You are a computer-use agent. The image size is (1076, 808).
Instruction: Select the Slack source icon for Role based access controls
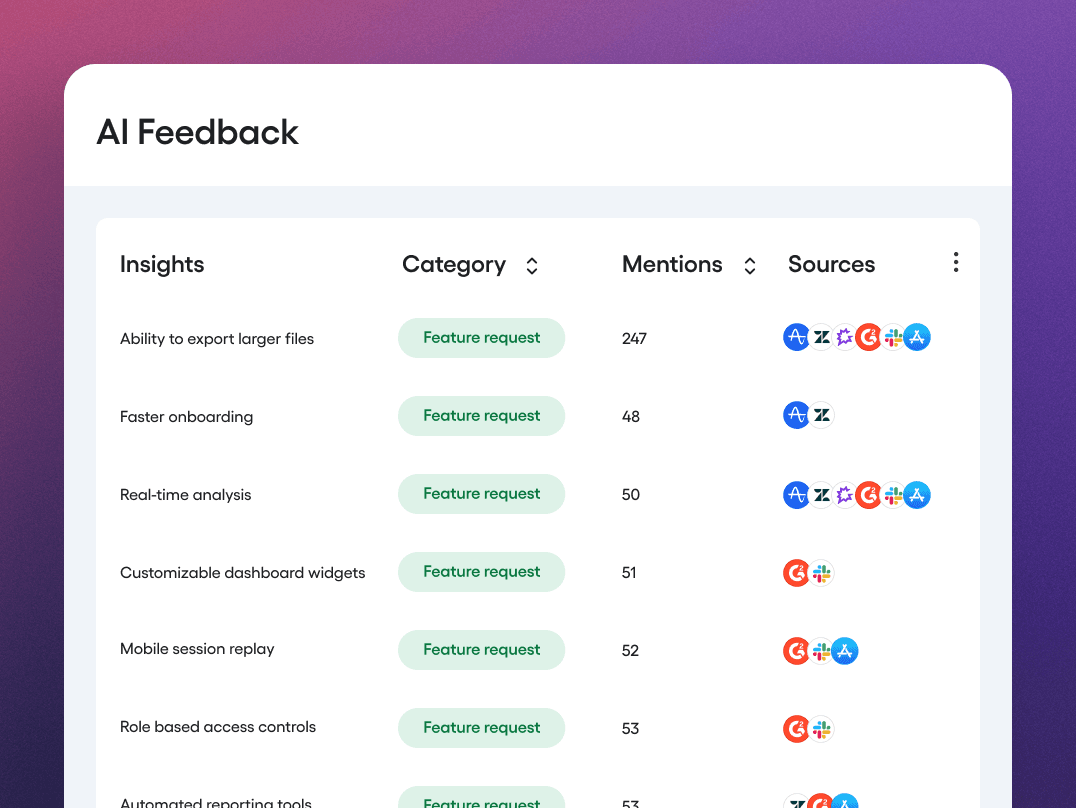(821, 729)
